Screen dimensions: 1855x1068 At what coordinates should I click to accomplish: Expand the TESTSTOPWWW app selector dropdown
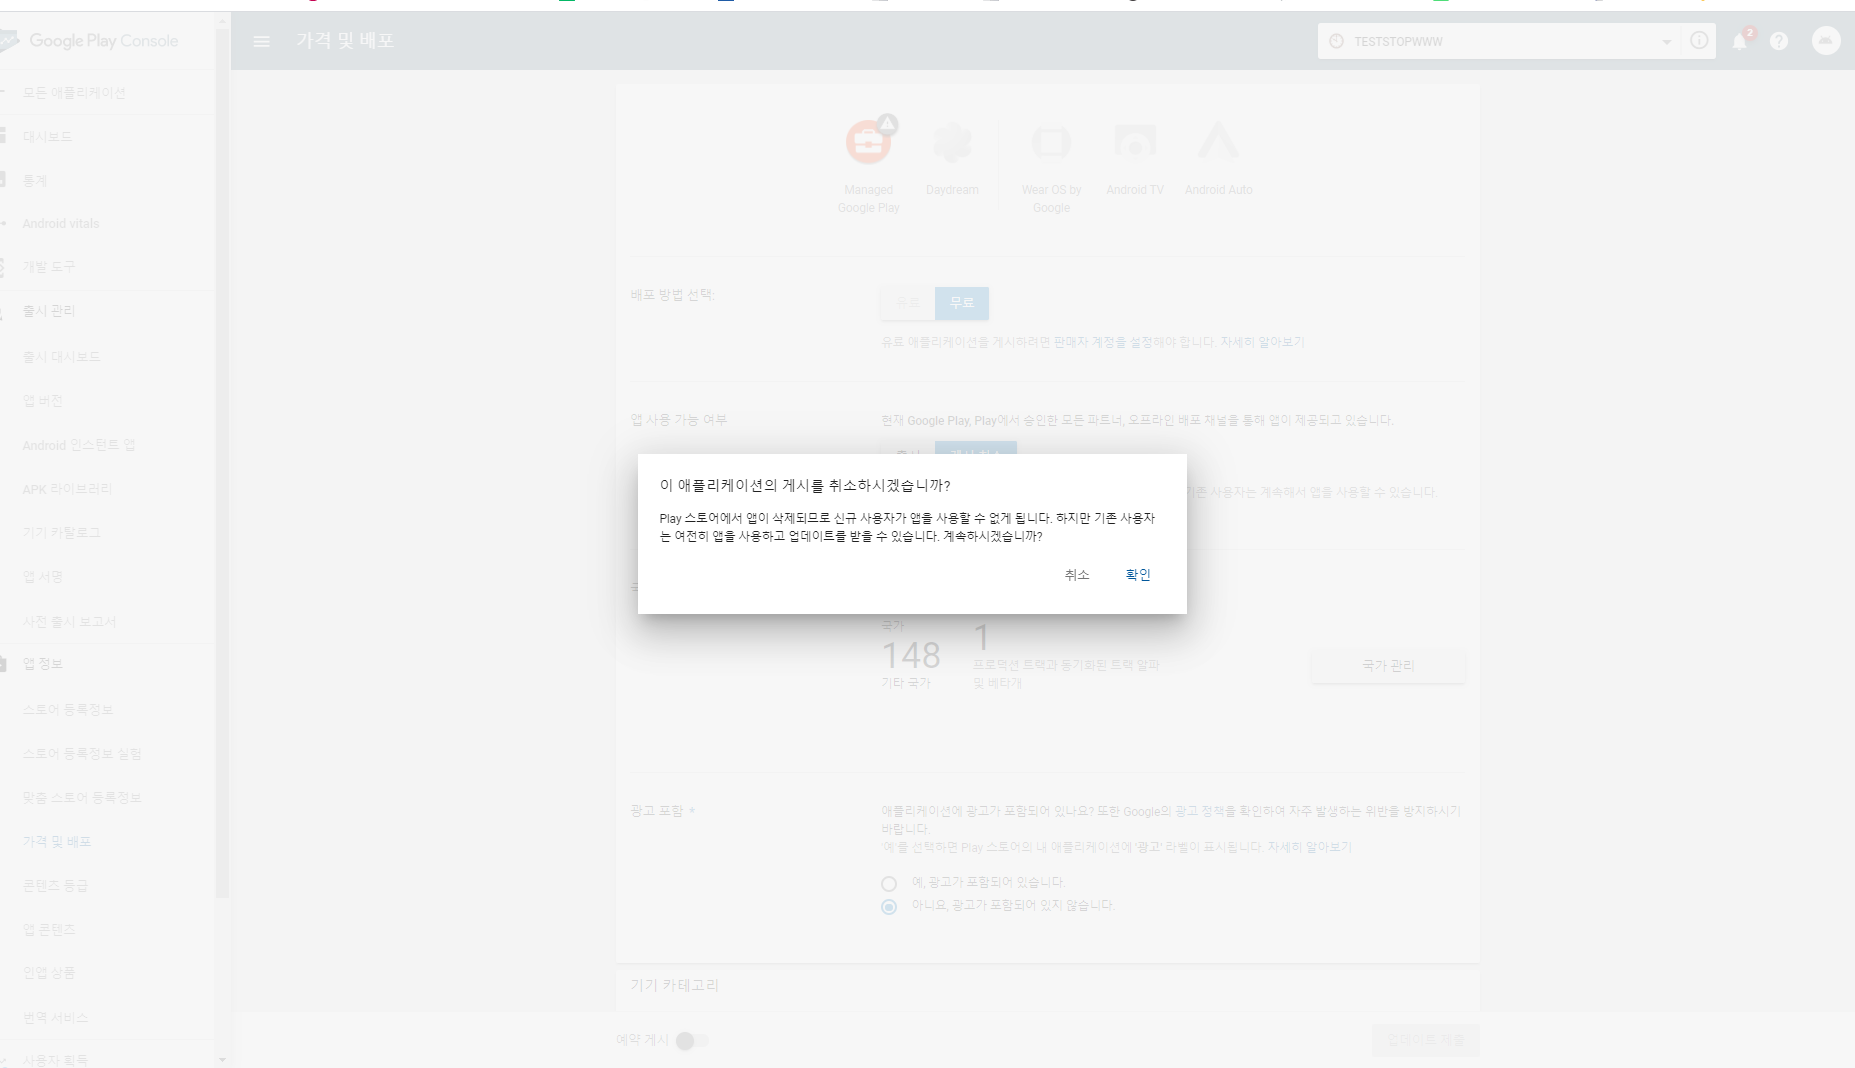[1666, 42]
